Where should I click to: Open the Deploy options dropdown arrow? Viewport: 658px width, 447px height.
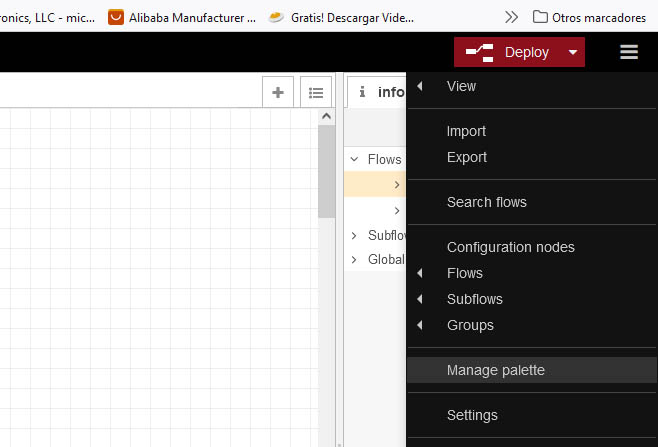573,52
